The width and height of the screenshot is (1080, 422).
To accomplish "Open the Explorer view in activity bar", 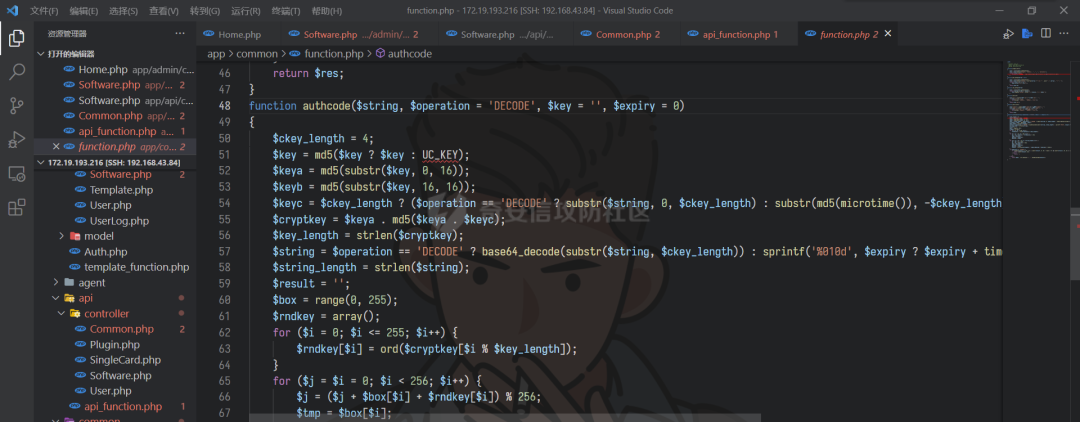I will [x=17, y=39].
